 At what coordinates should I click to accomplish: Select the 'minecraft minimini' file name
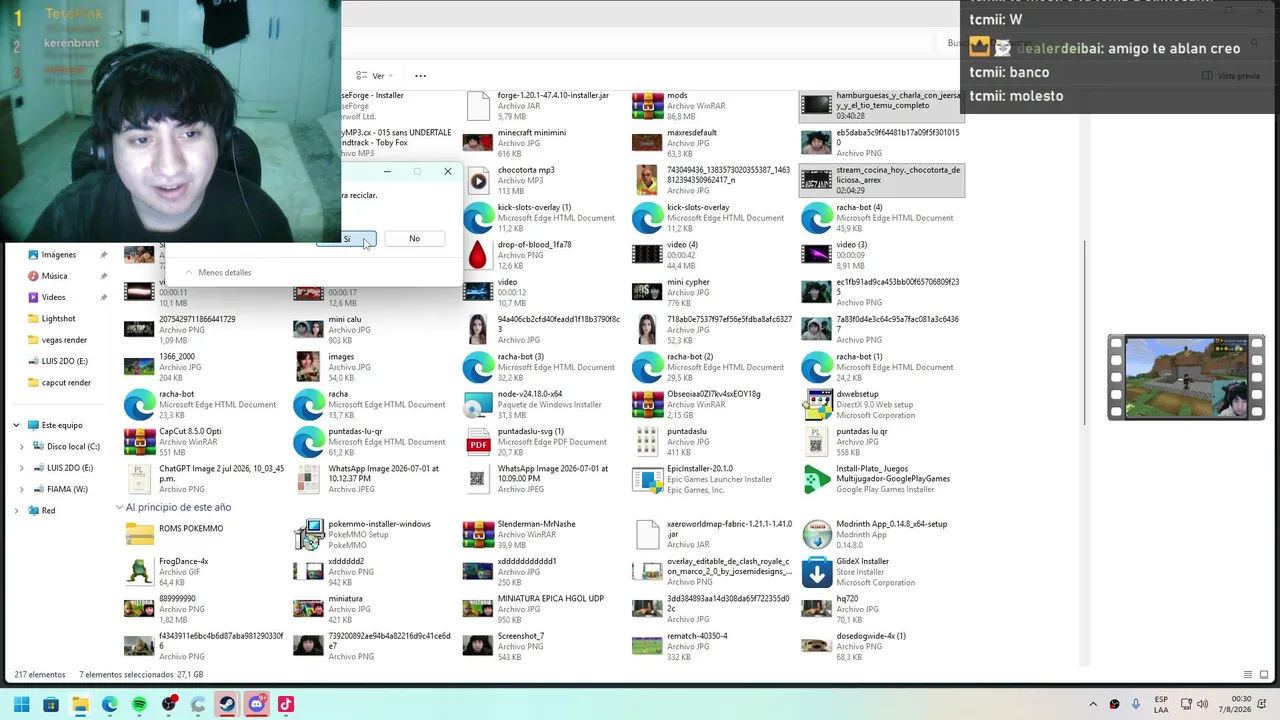pyautogui.click(x=531, y=133)
